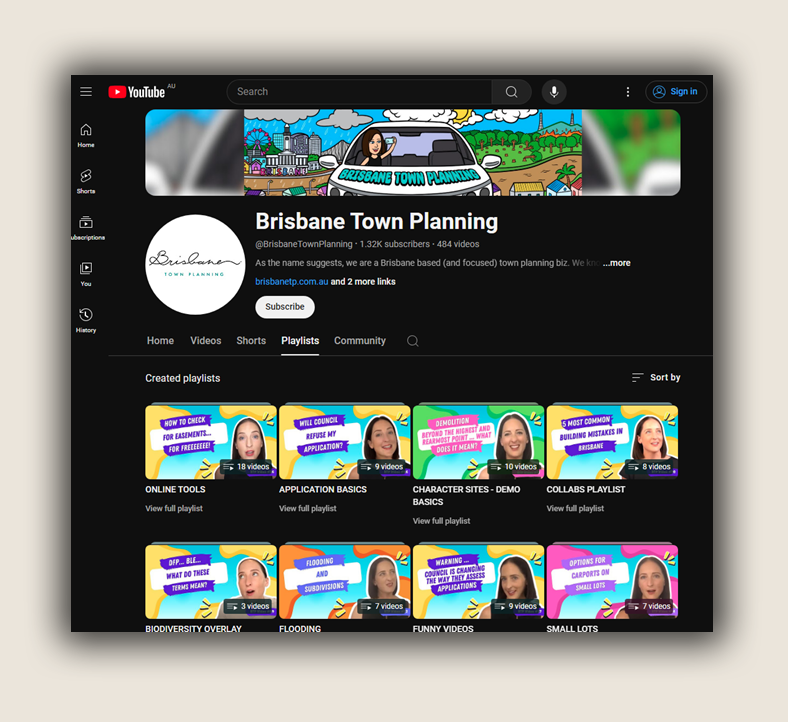Screen dimensions: 788x722
Task: Open the FLOODING playlist thumbnail
Action: [x=344, y=582]
